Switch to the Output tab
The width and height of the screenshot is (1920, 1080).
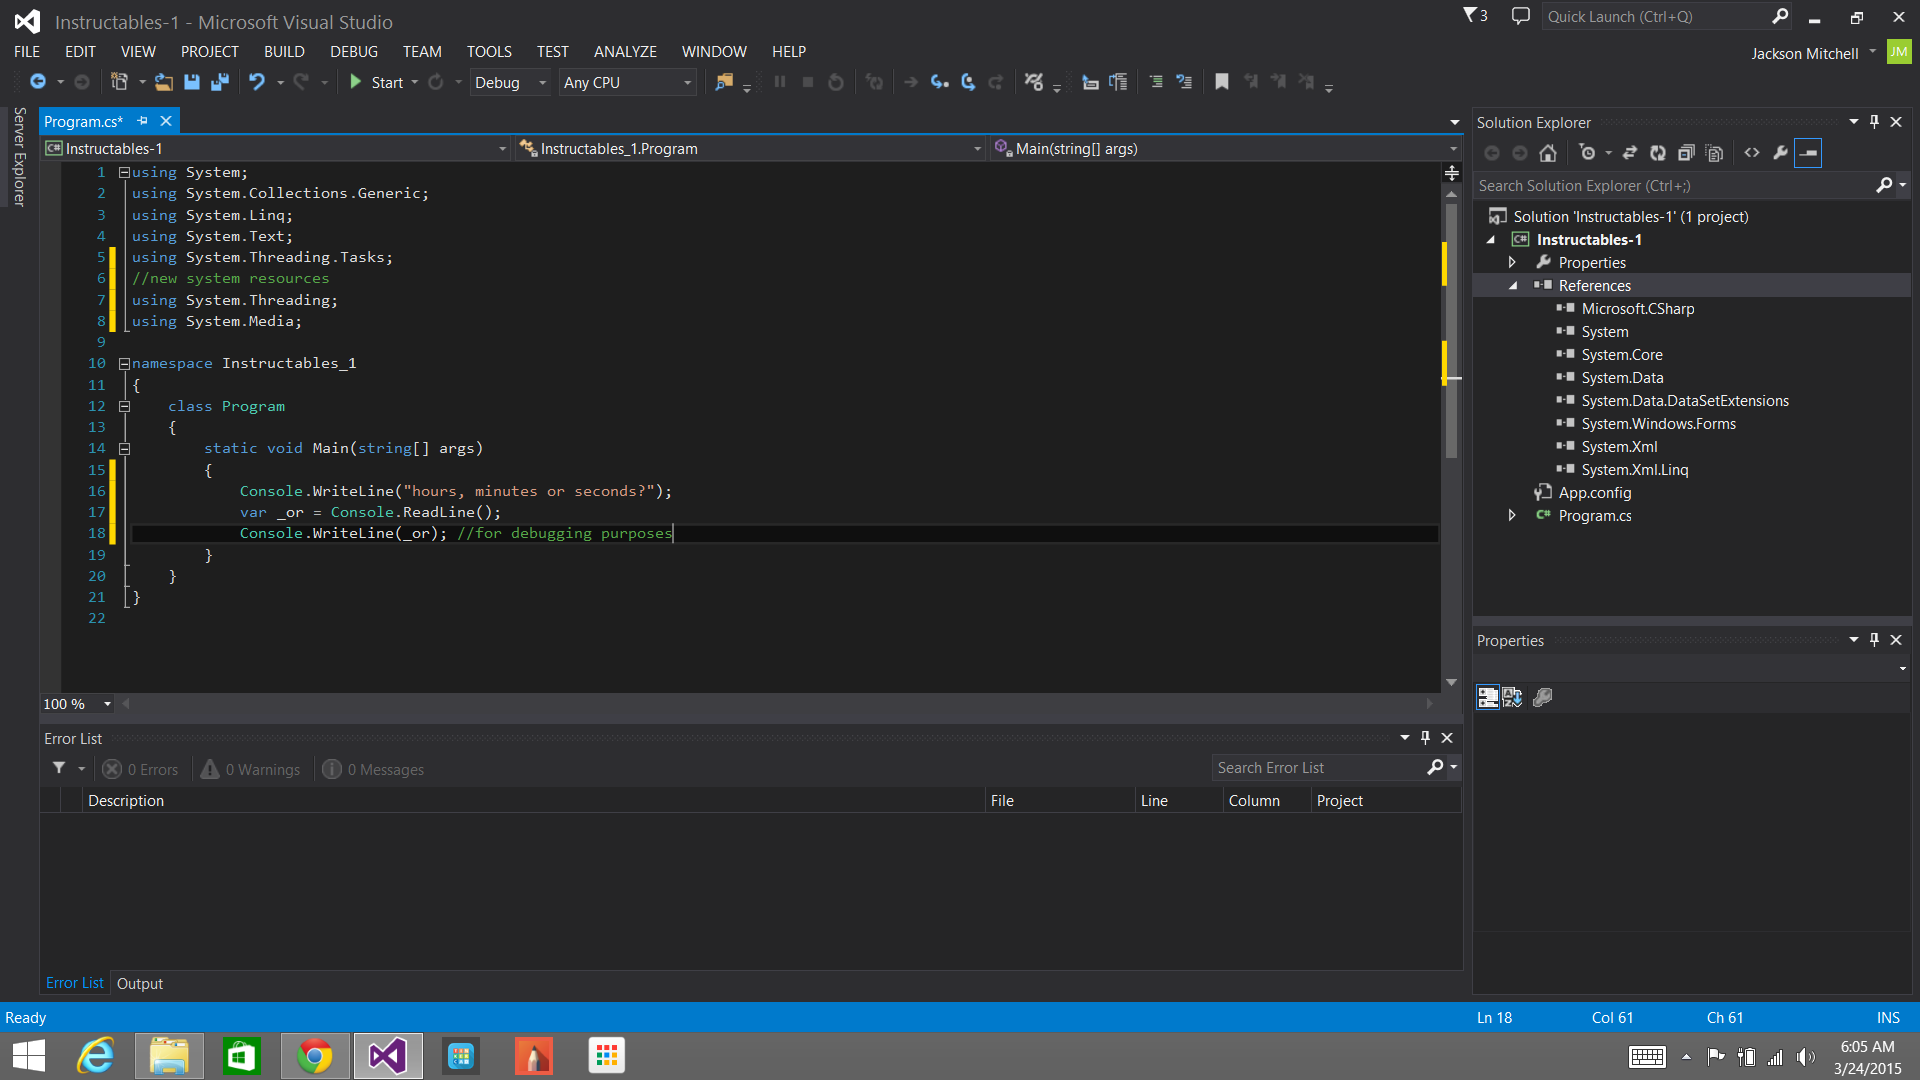[140, 983]
